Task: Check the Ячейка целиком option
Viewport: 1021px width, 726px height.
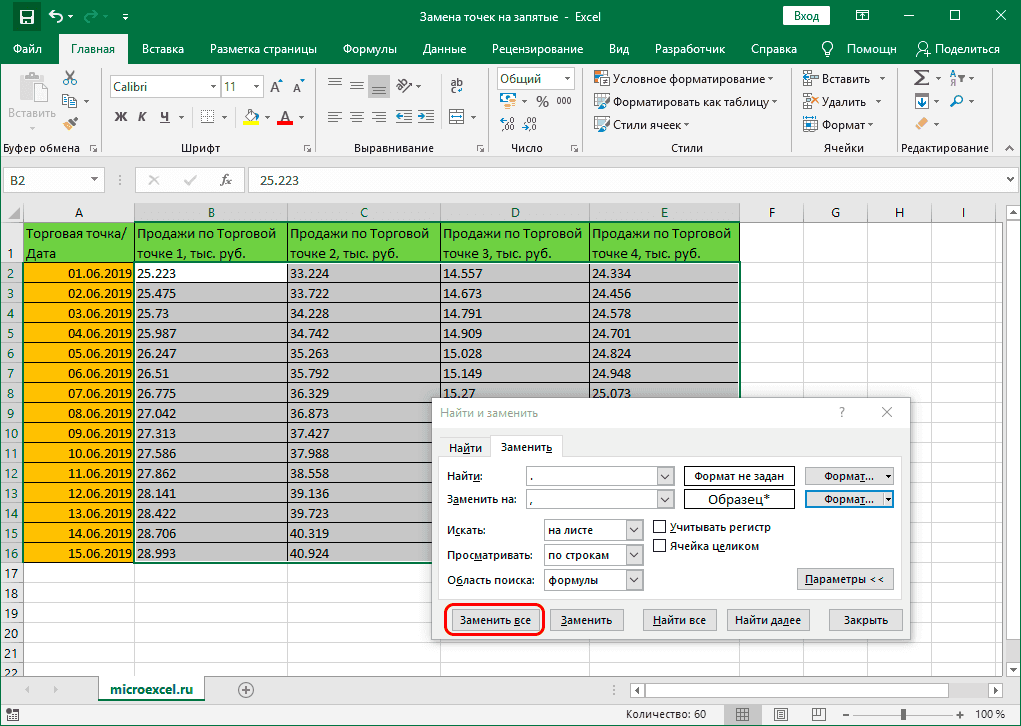Action: click(x=658, y=546)
